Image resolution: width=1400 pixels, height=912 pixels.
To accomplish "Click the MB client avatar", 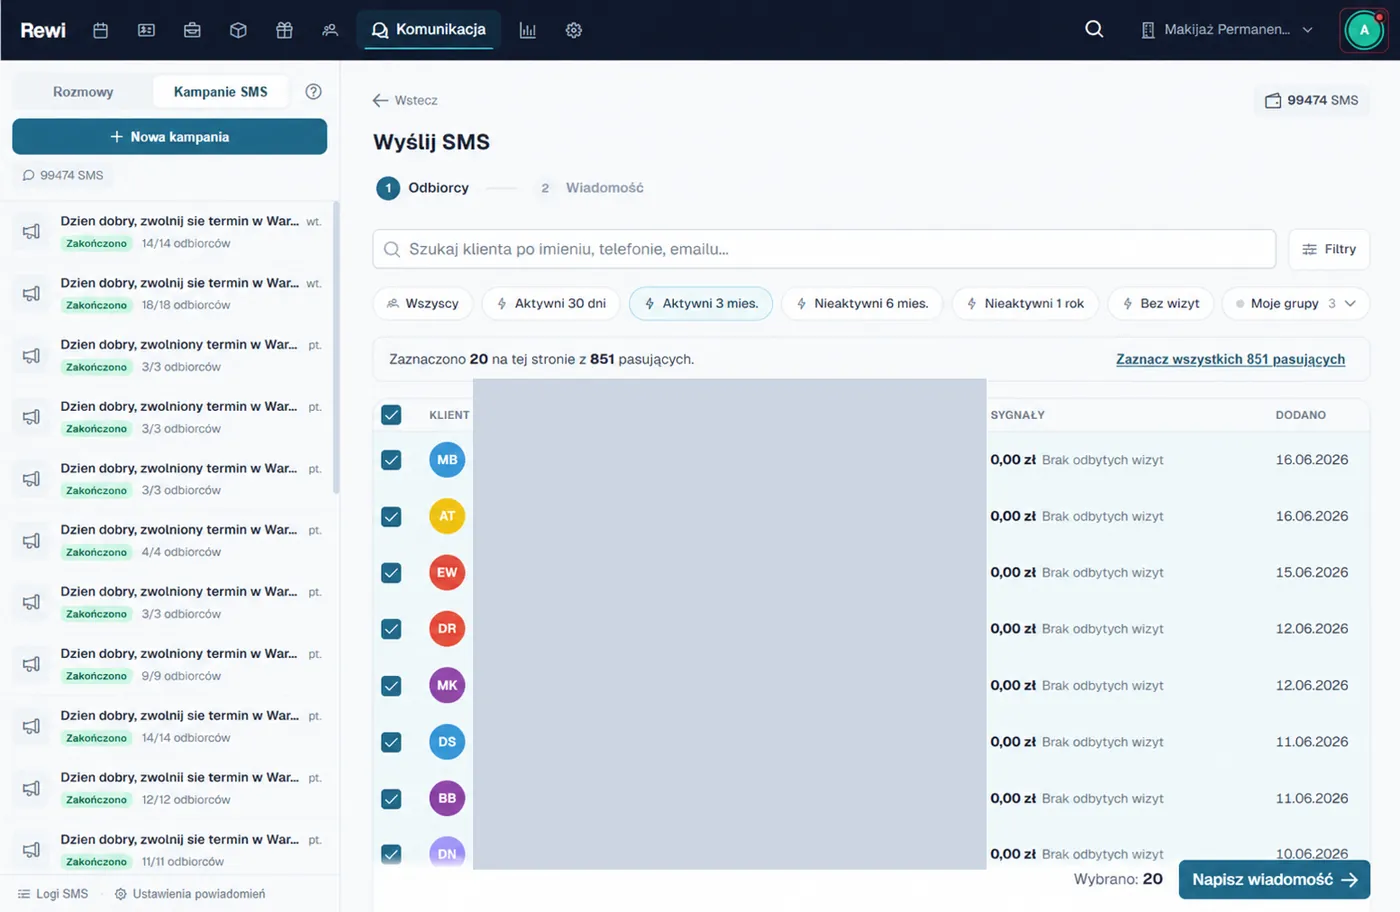I will click(447, 460).
